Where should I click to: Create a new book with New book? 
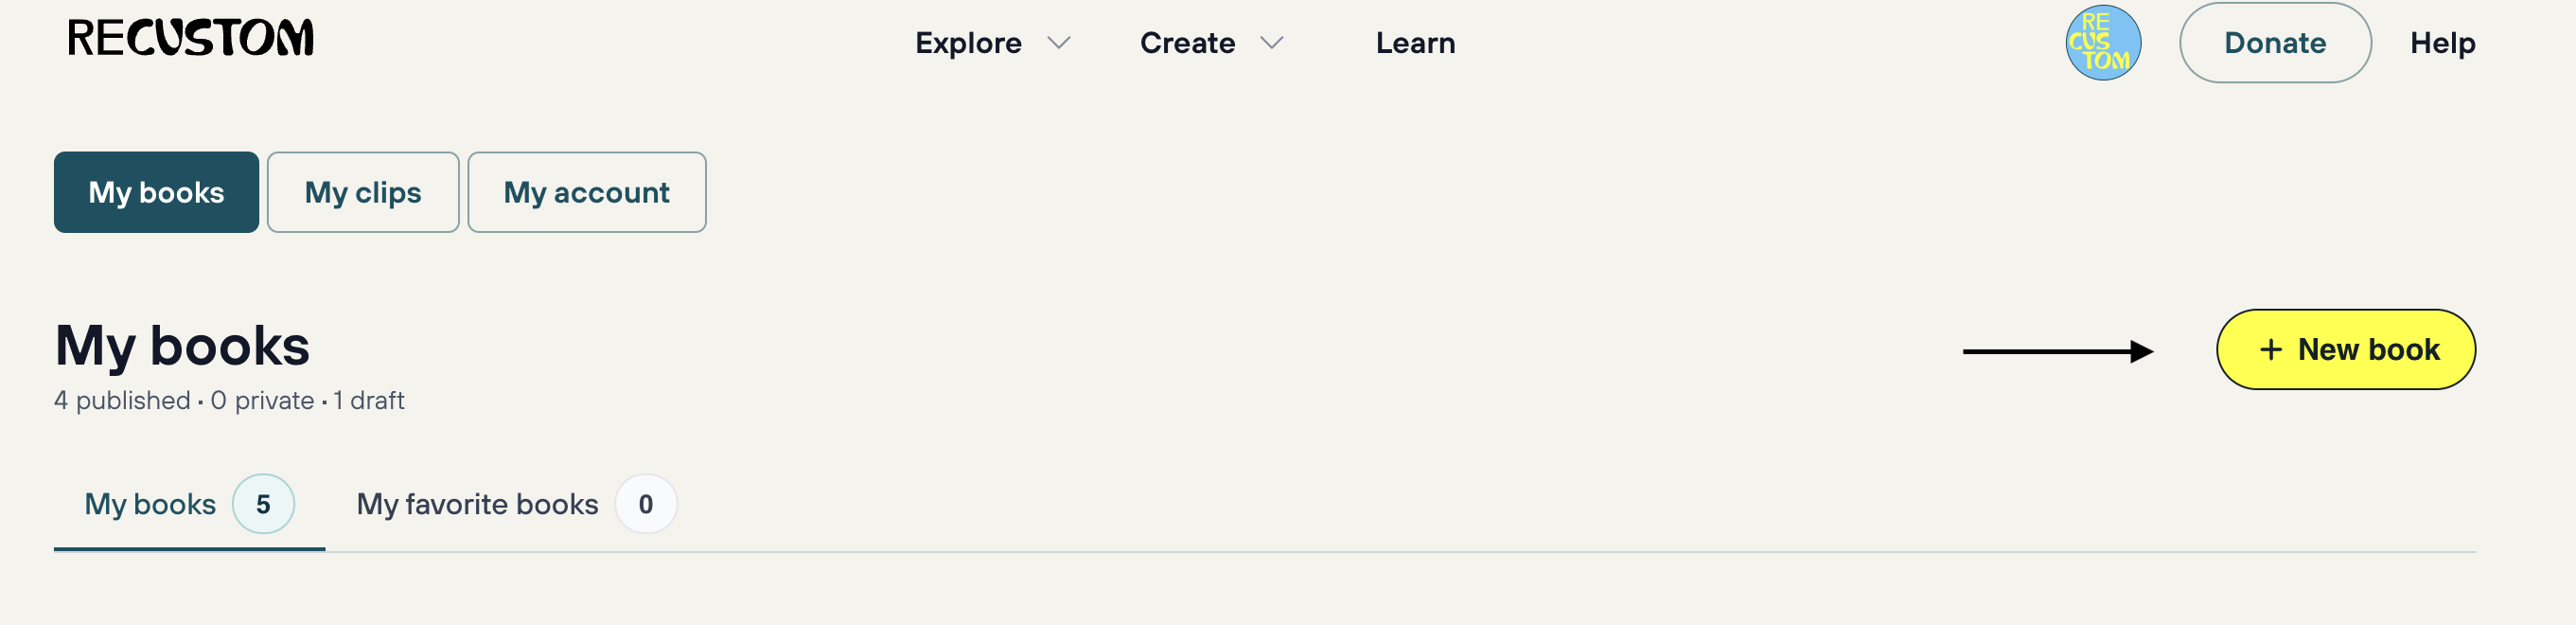(x=2345, y=350)
